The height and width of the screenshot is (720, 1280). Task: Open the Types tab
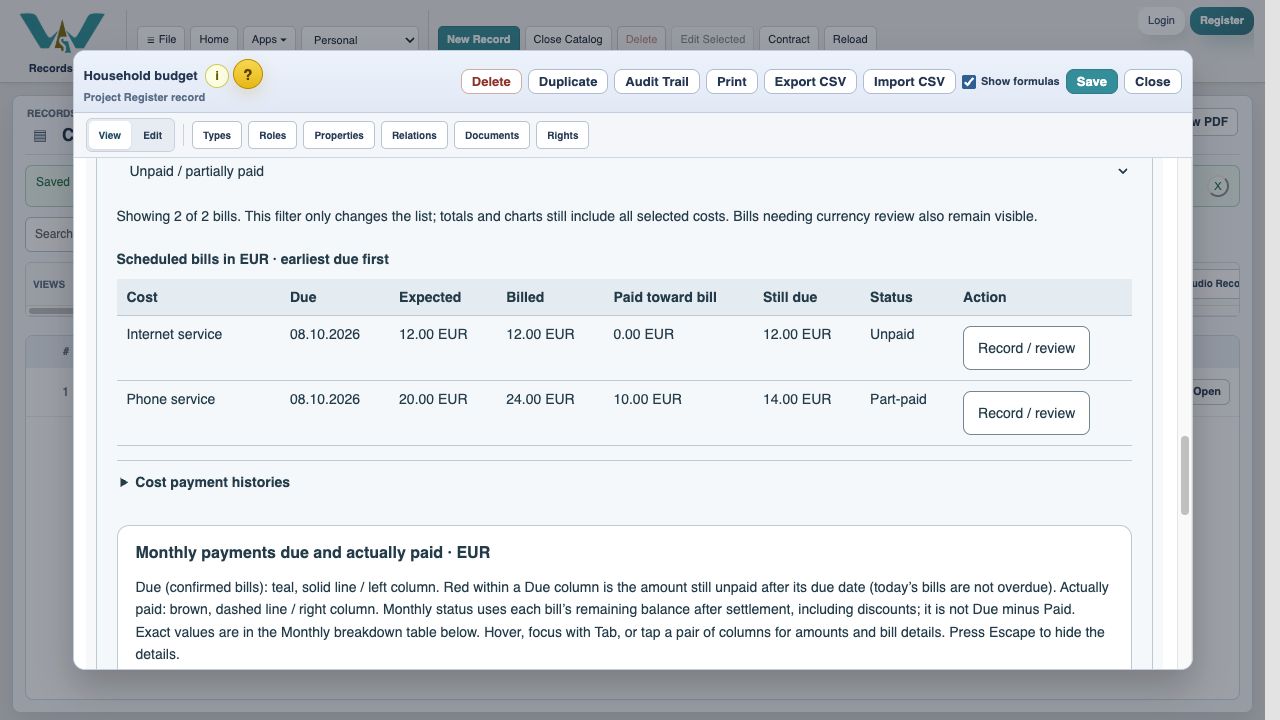(217, 135)
